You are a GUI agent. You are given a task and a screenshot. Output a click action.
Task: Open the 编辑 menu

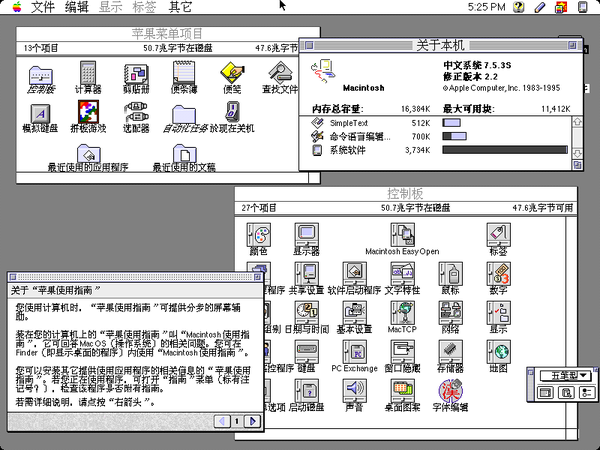77,7
